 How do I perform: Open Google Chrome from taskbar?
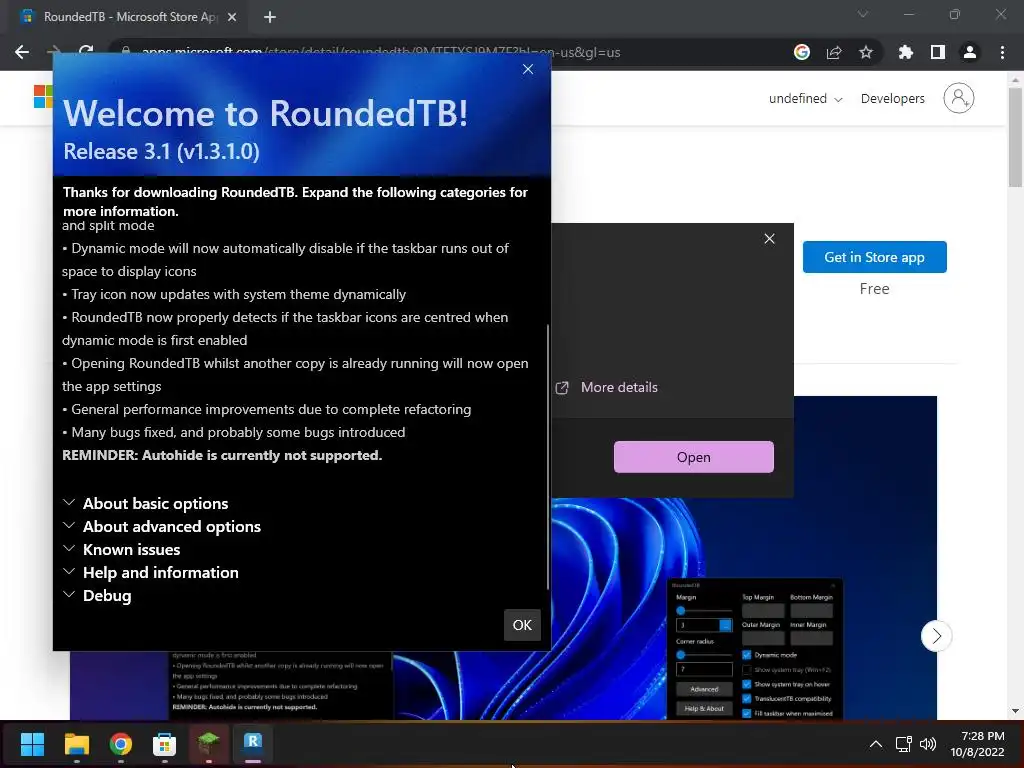click(121, 744)
